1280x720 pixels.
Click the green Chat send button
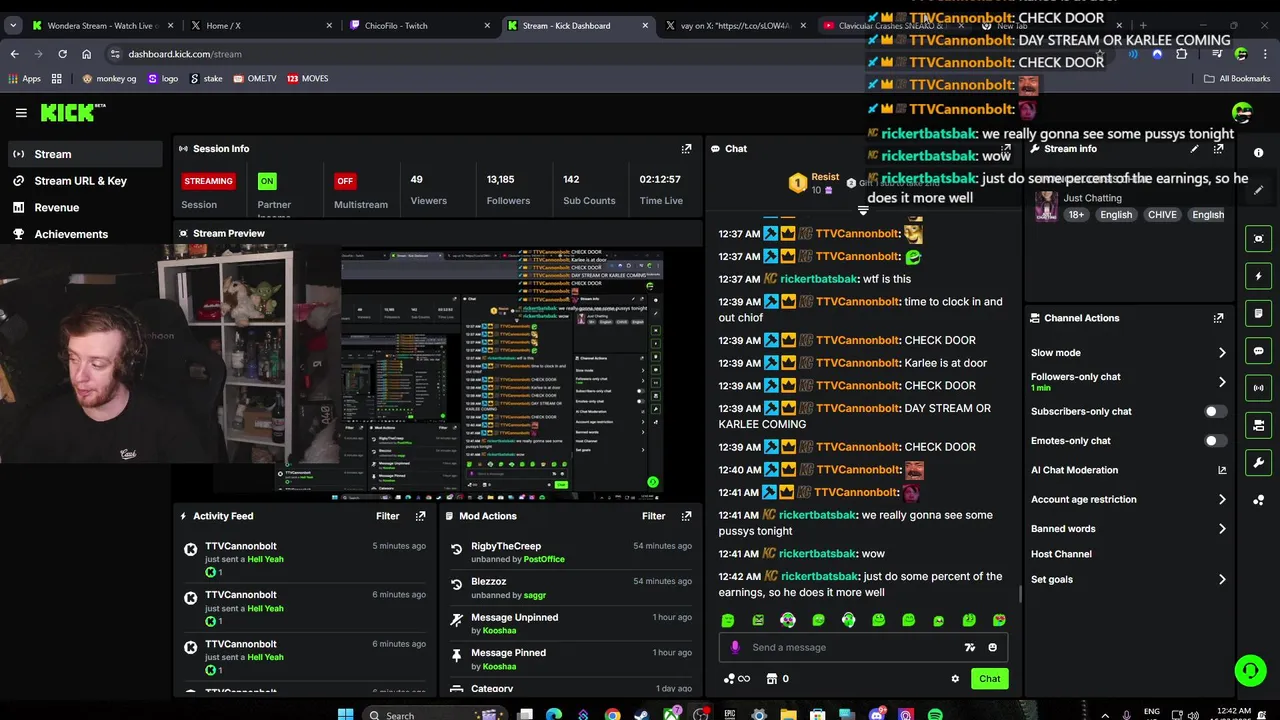tap(989, 679)
